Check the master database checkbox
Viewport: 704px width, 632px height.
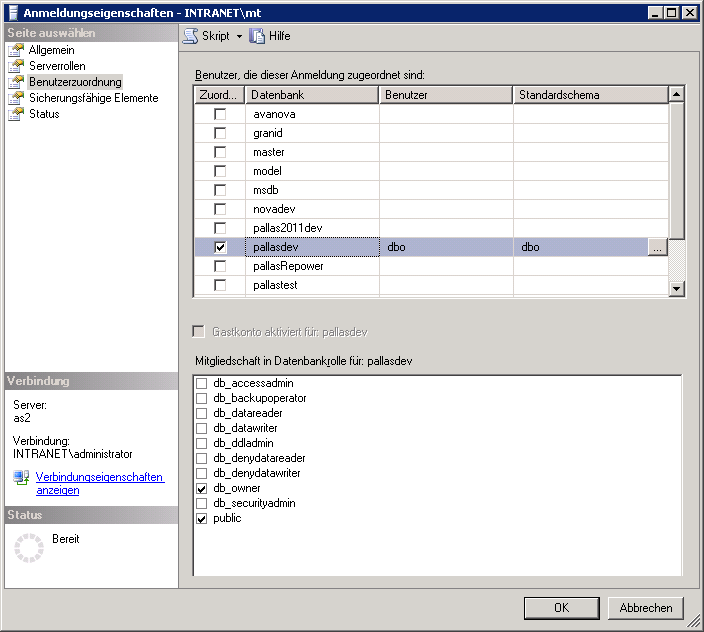[x=220, y=152]
